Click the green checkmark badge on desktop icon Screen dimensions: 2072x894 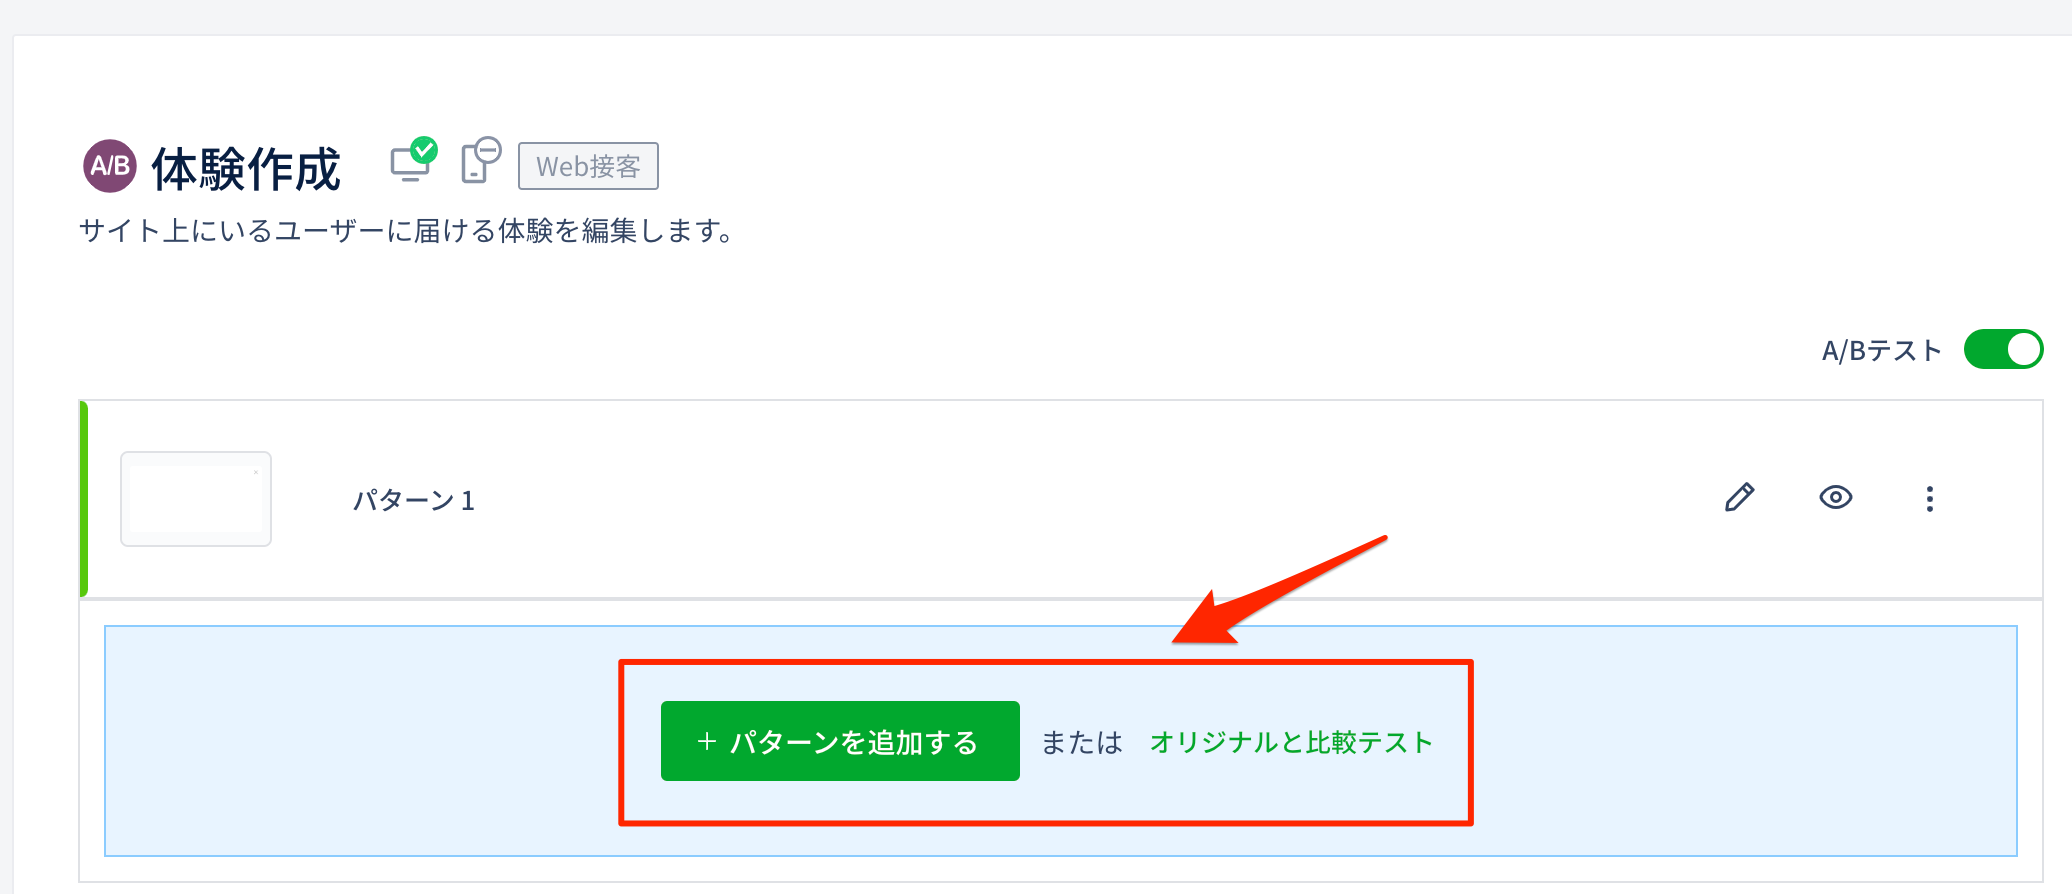point(424,150)
